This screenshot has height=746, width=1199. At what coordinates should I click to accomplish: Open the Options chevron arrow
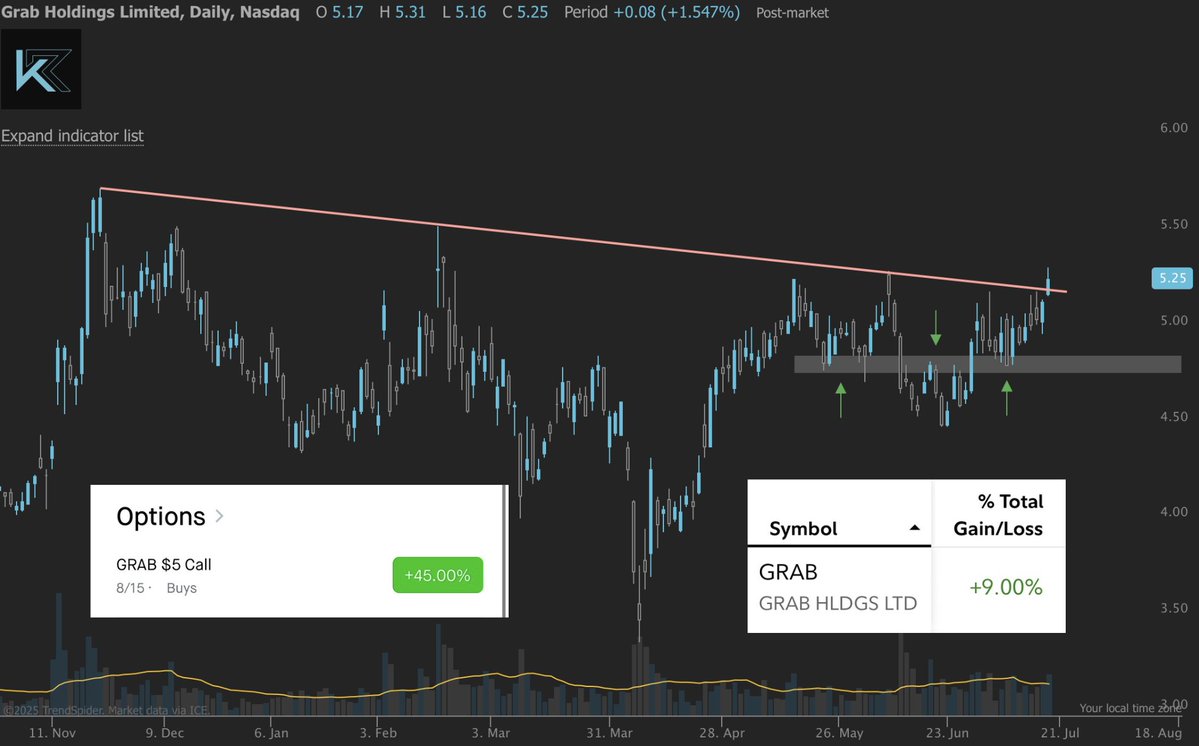click(x=219, y=516)
